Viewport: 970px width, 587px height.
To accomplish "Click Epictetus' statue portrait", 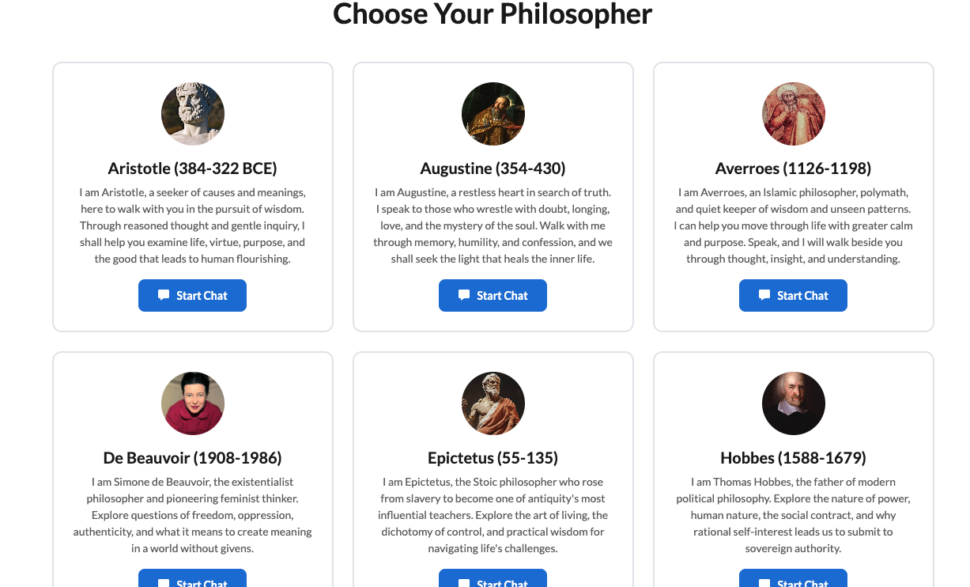I will coord(493,403).
